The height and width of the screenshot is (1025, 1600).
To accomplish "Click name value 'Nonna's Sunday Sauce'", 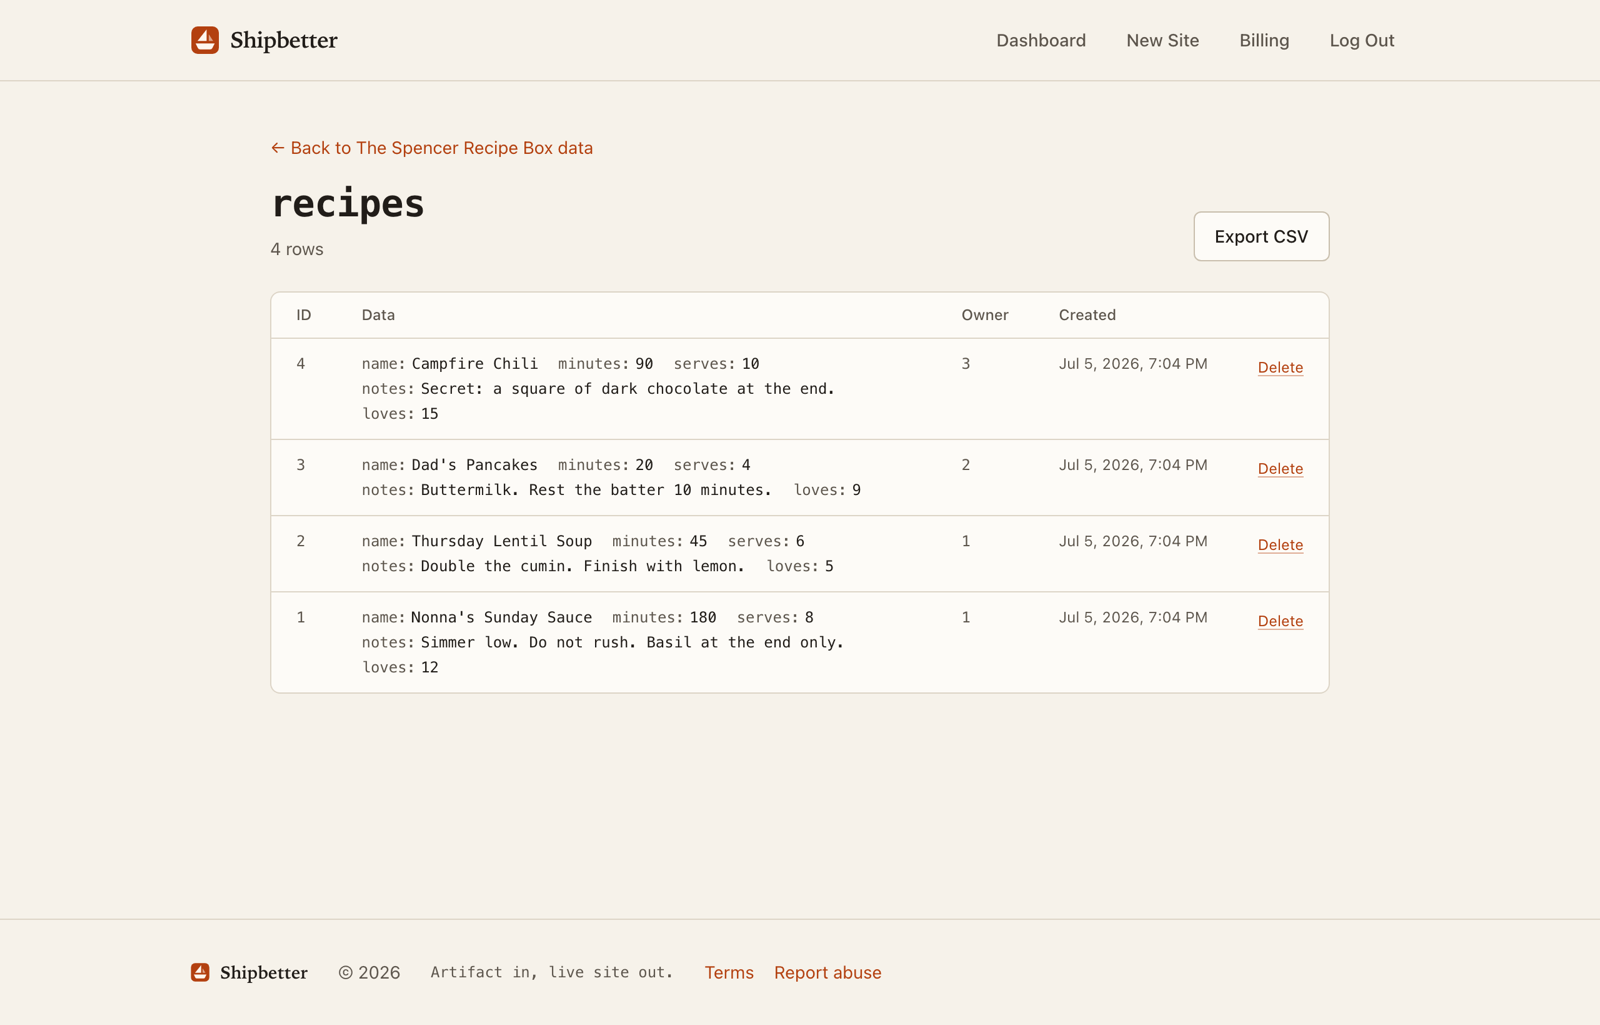I will (x=502, y=617).
